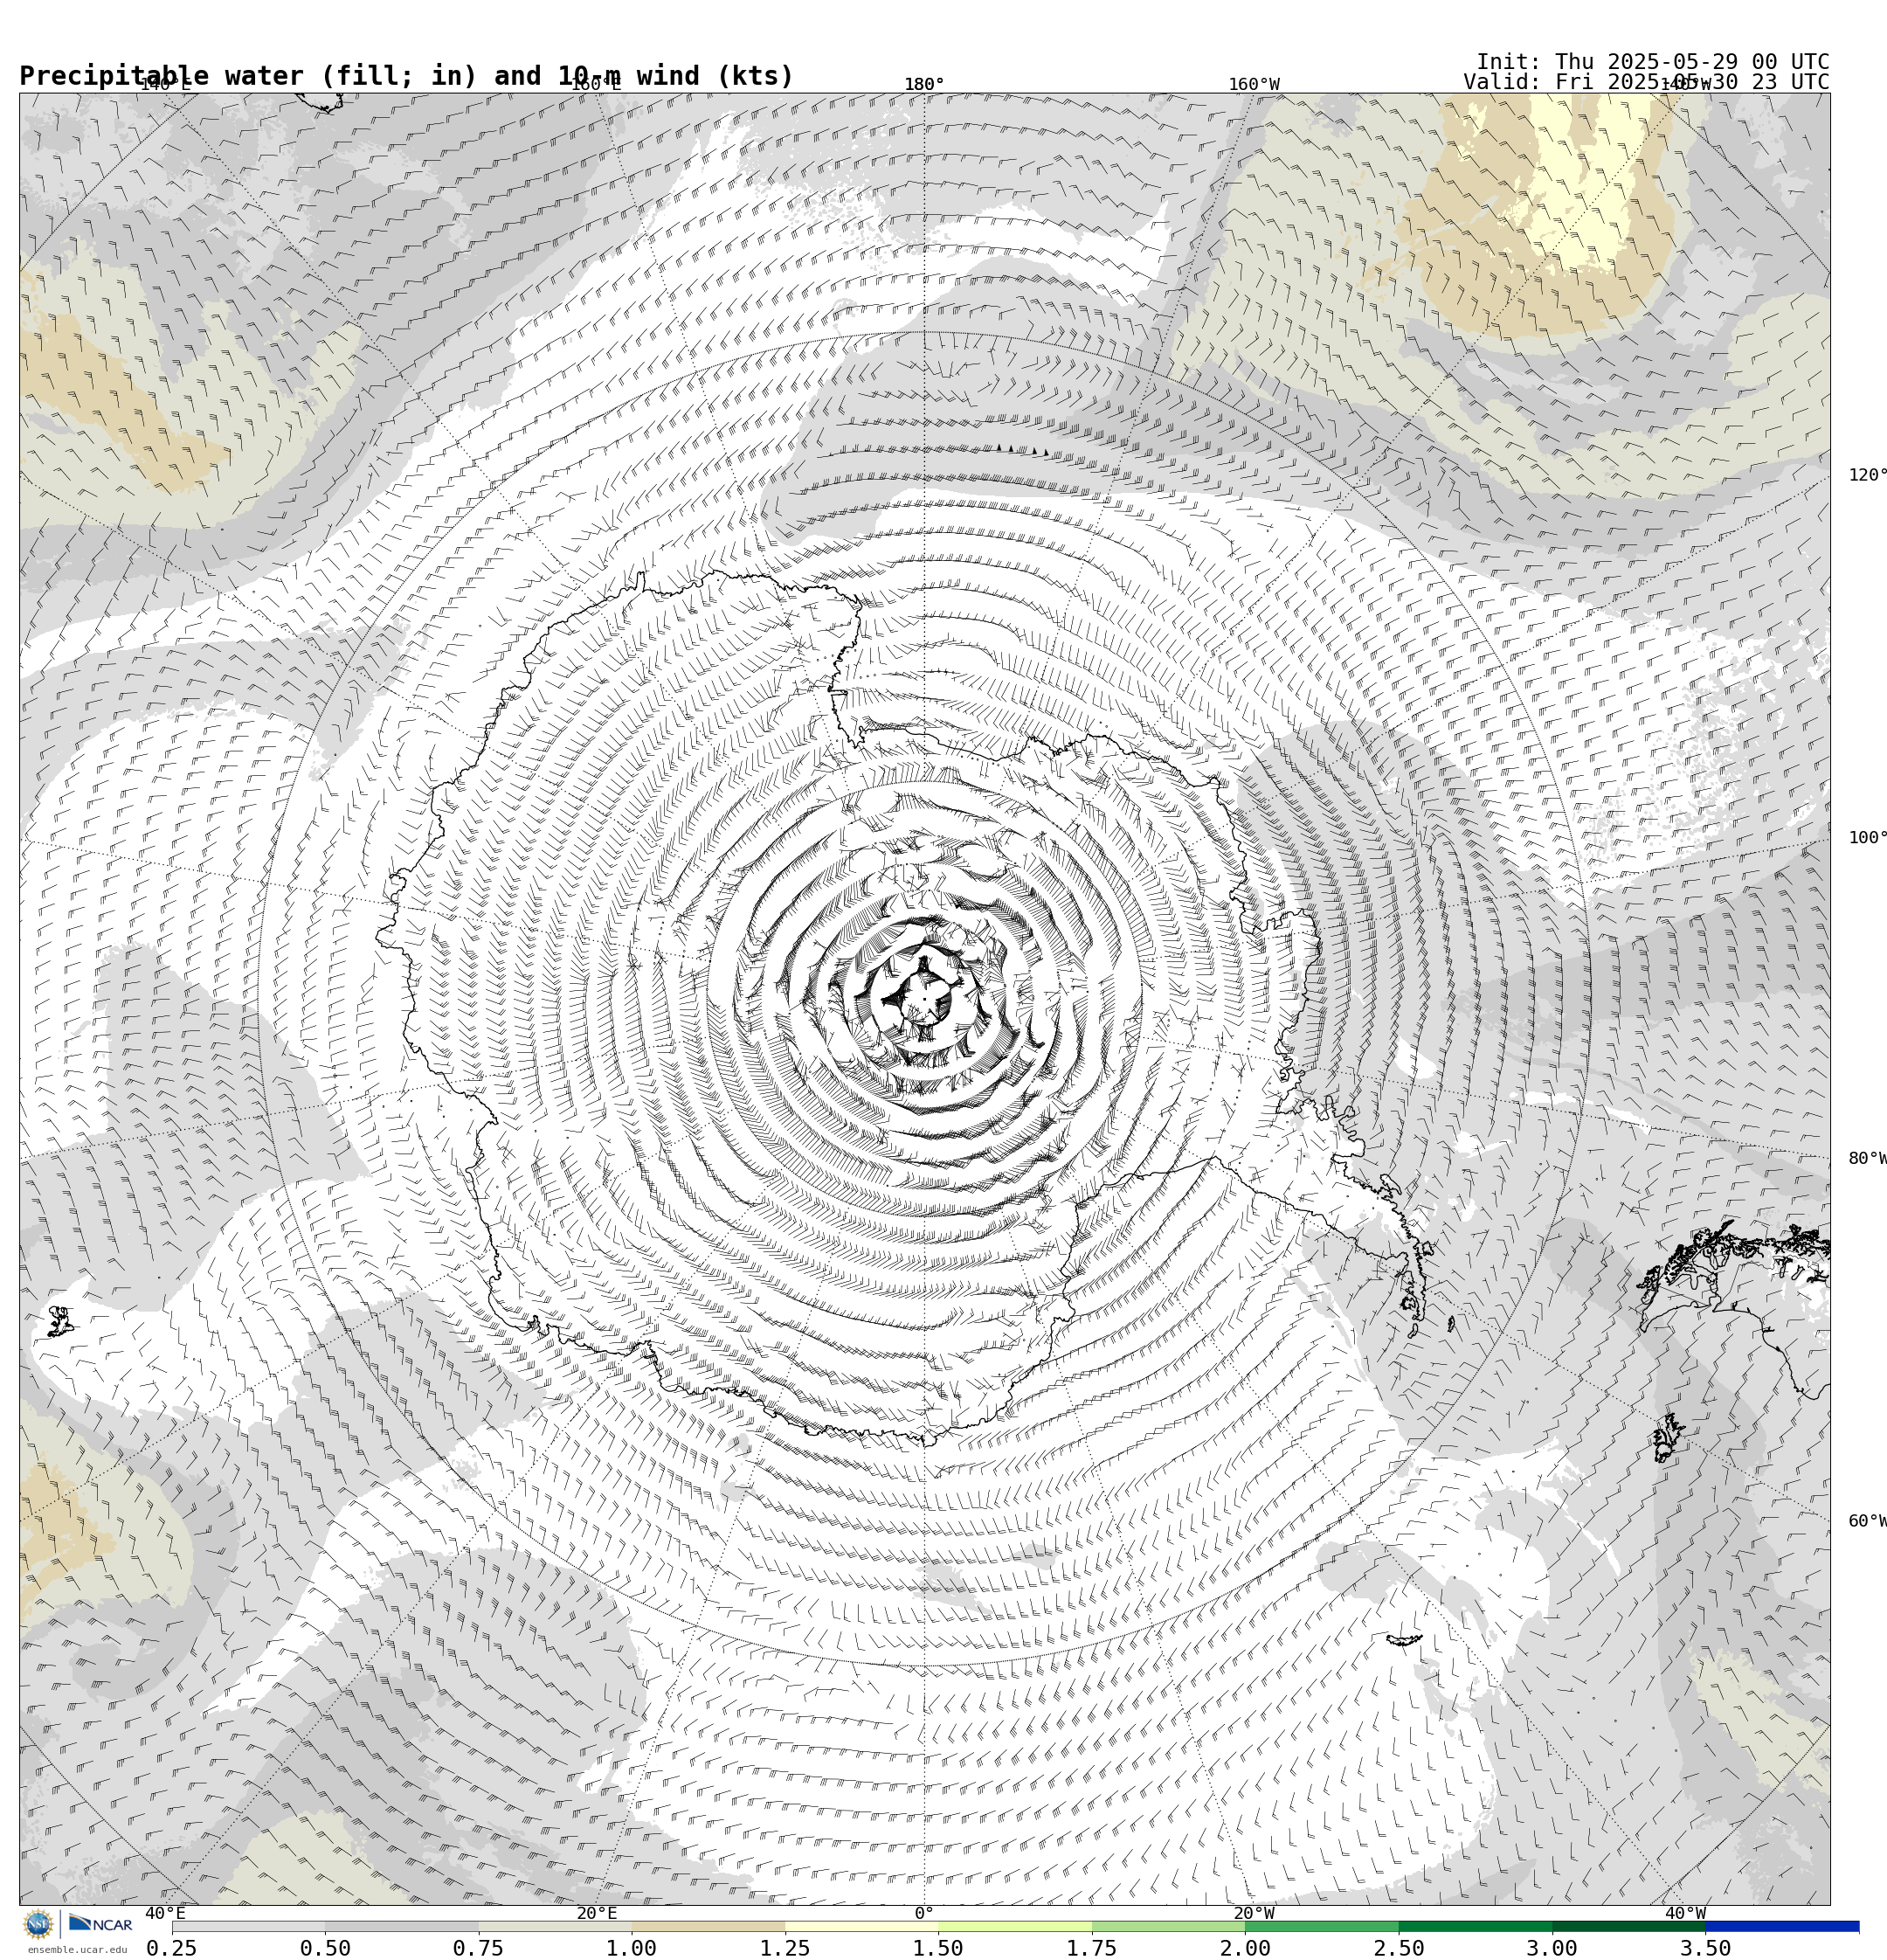Click the 2.50 colorbar label

(1399, 1948)
